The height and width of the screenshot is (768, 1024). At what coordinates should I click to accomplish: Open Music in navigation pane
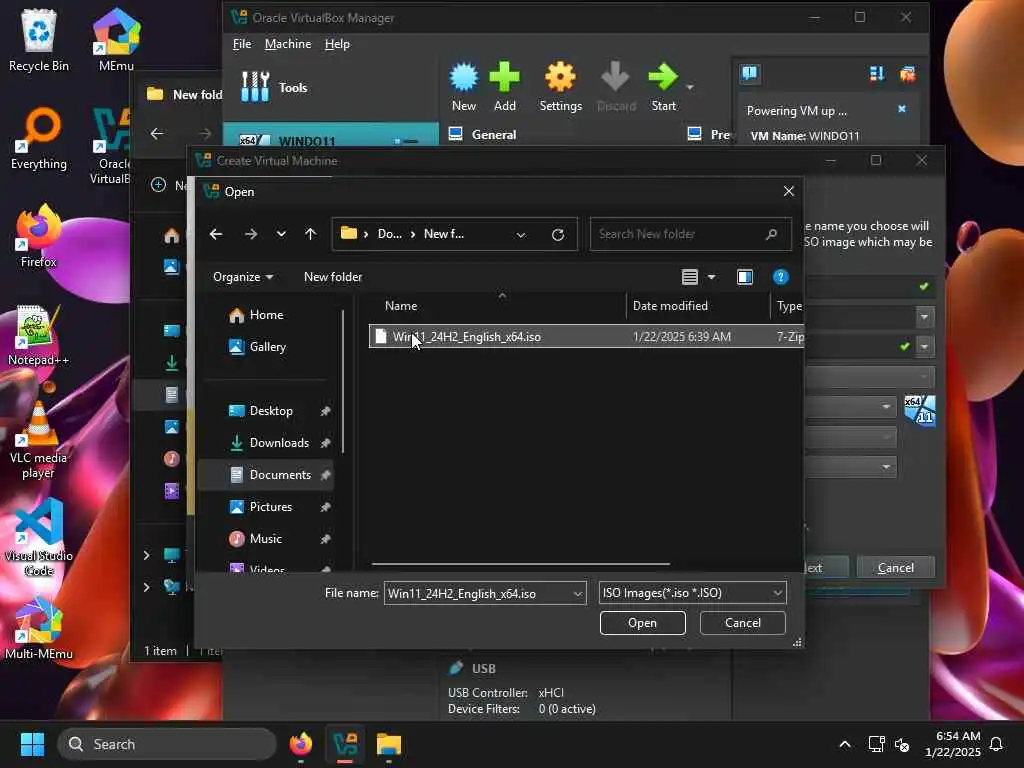(265, 539)
